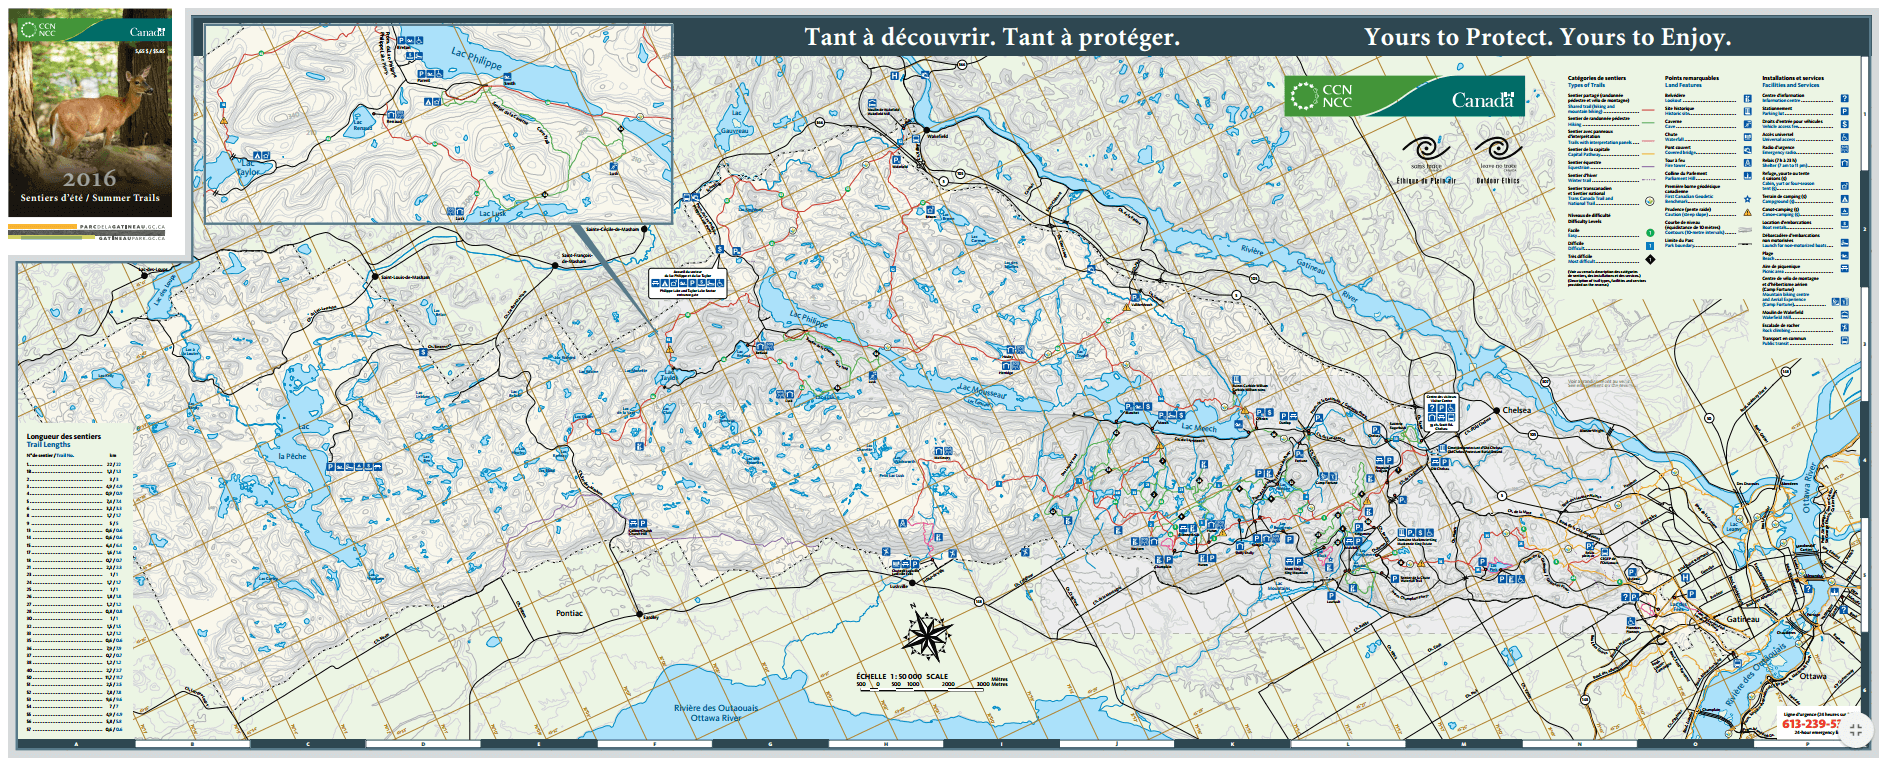1883x764 pixels.
Task: Click the Beach legend icon
Action: pyautogui.click(x=1844, y=256)
